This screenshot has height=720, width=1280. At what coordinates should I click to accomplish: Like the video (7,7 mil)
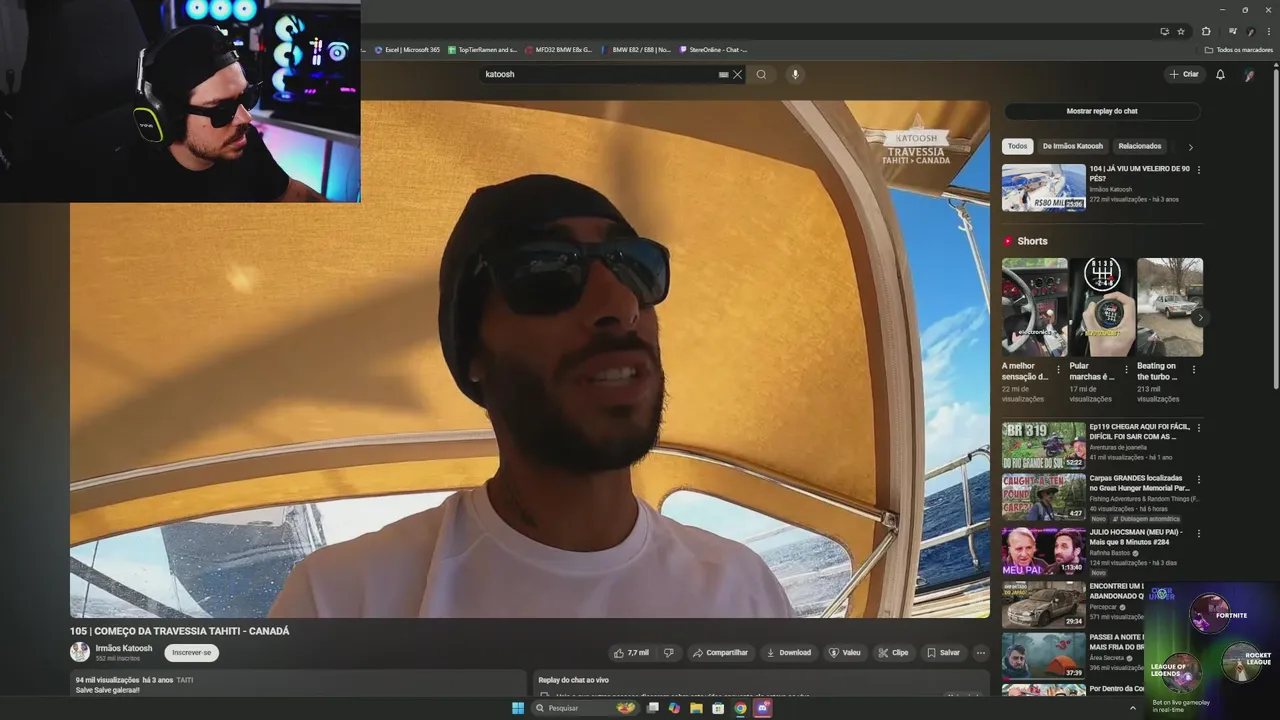631,652
